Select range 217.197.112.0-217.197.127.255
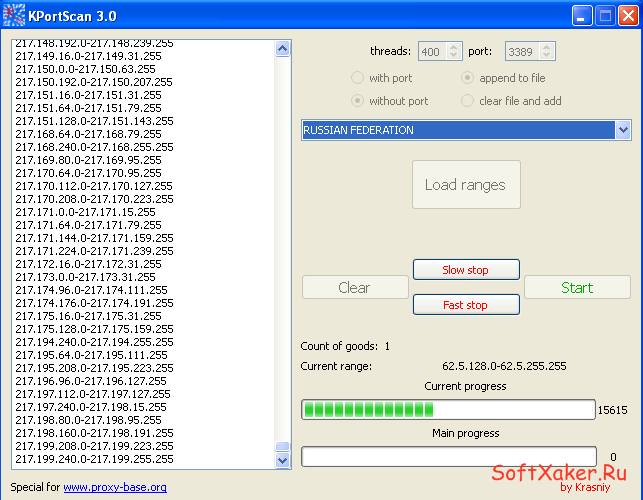 pos(93,394)
